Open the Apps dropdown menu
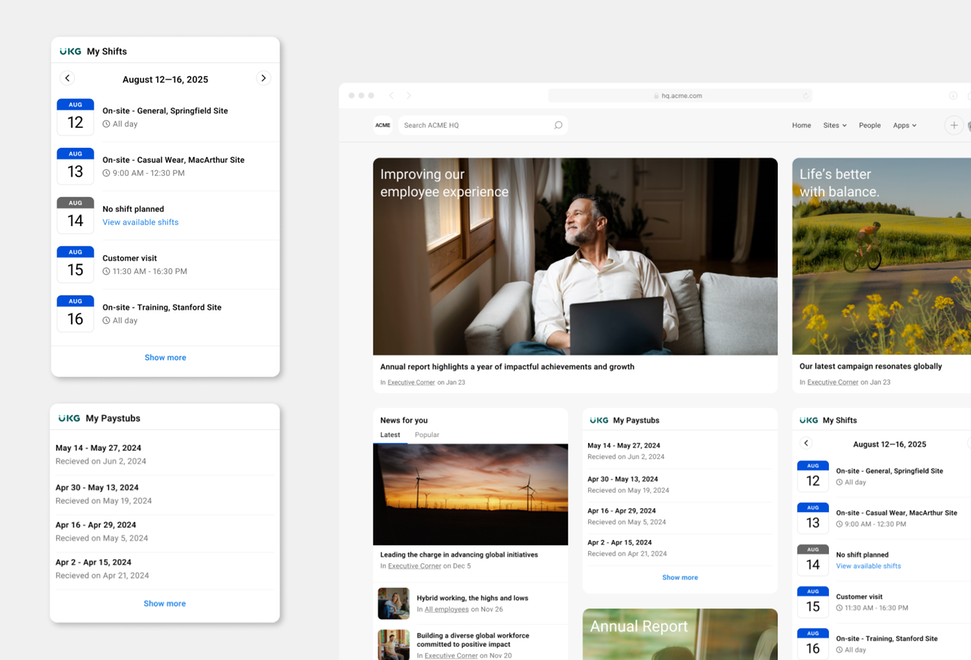The image size is (971, 660). tap(904, 125)
